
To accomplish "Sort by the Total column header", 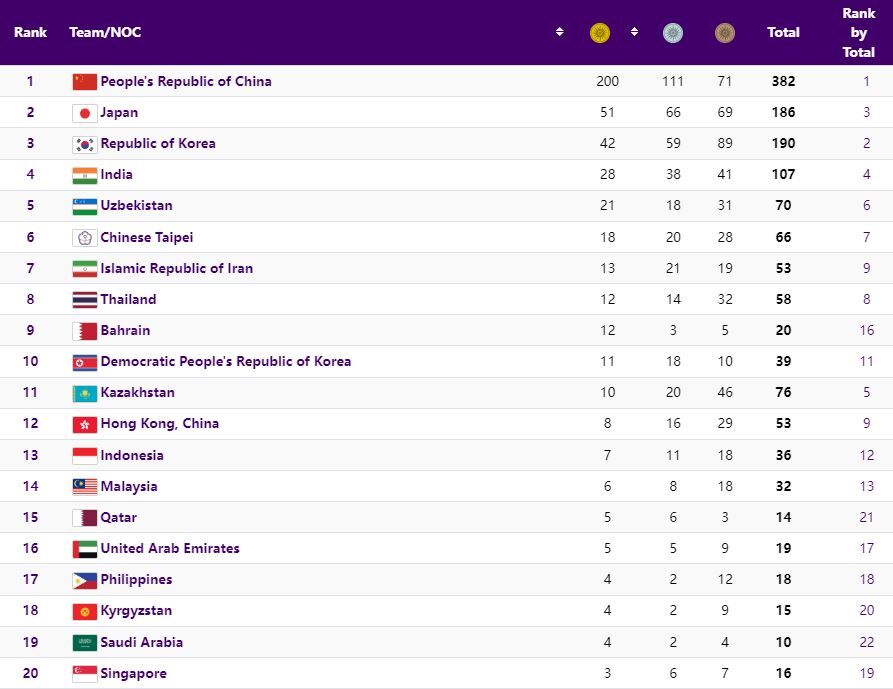I will point(783,32).
